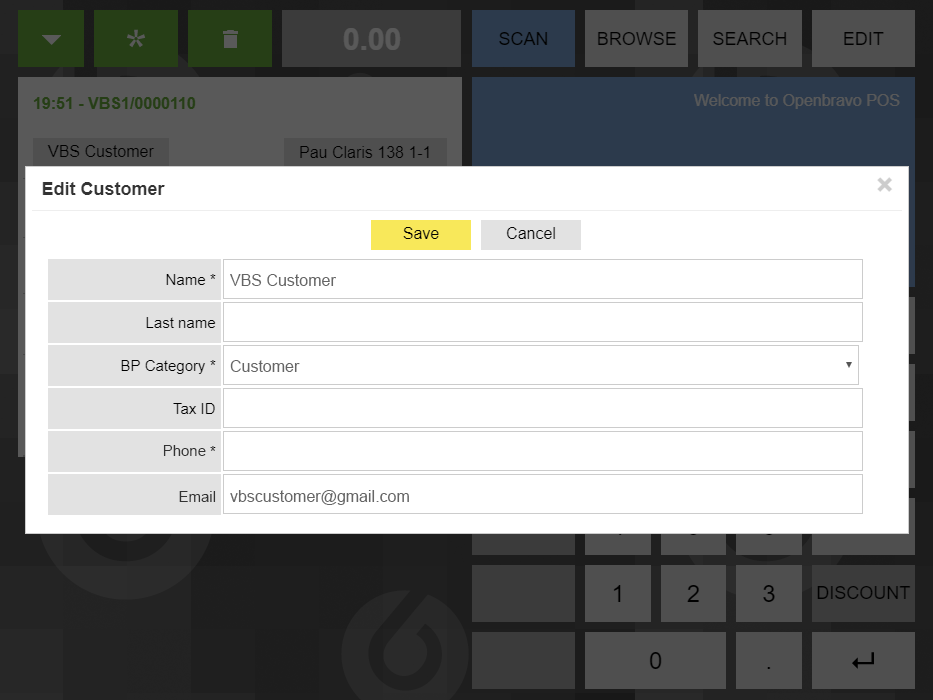The width and height of the screenshot is (933, 700).
Task: Click the Name input field
Action: click(543, 279)
